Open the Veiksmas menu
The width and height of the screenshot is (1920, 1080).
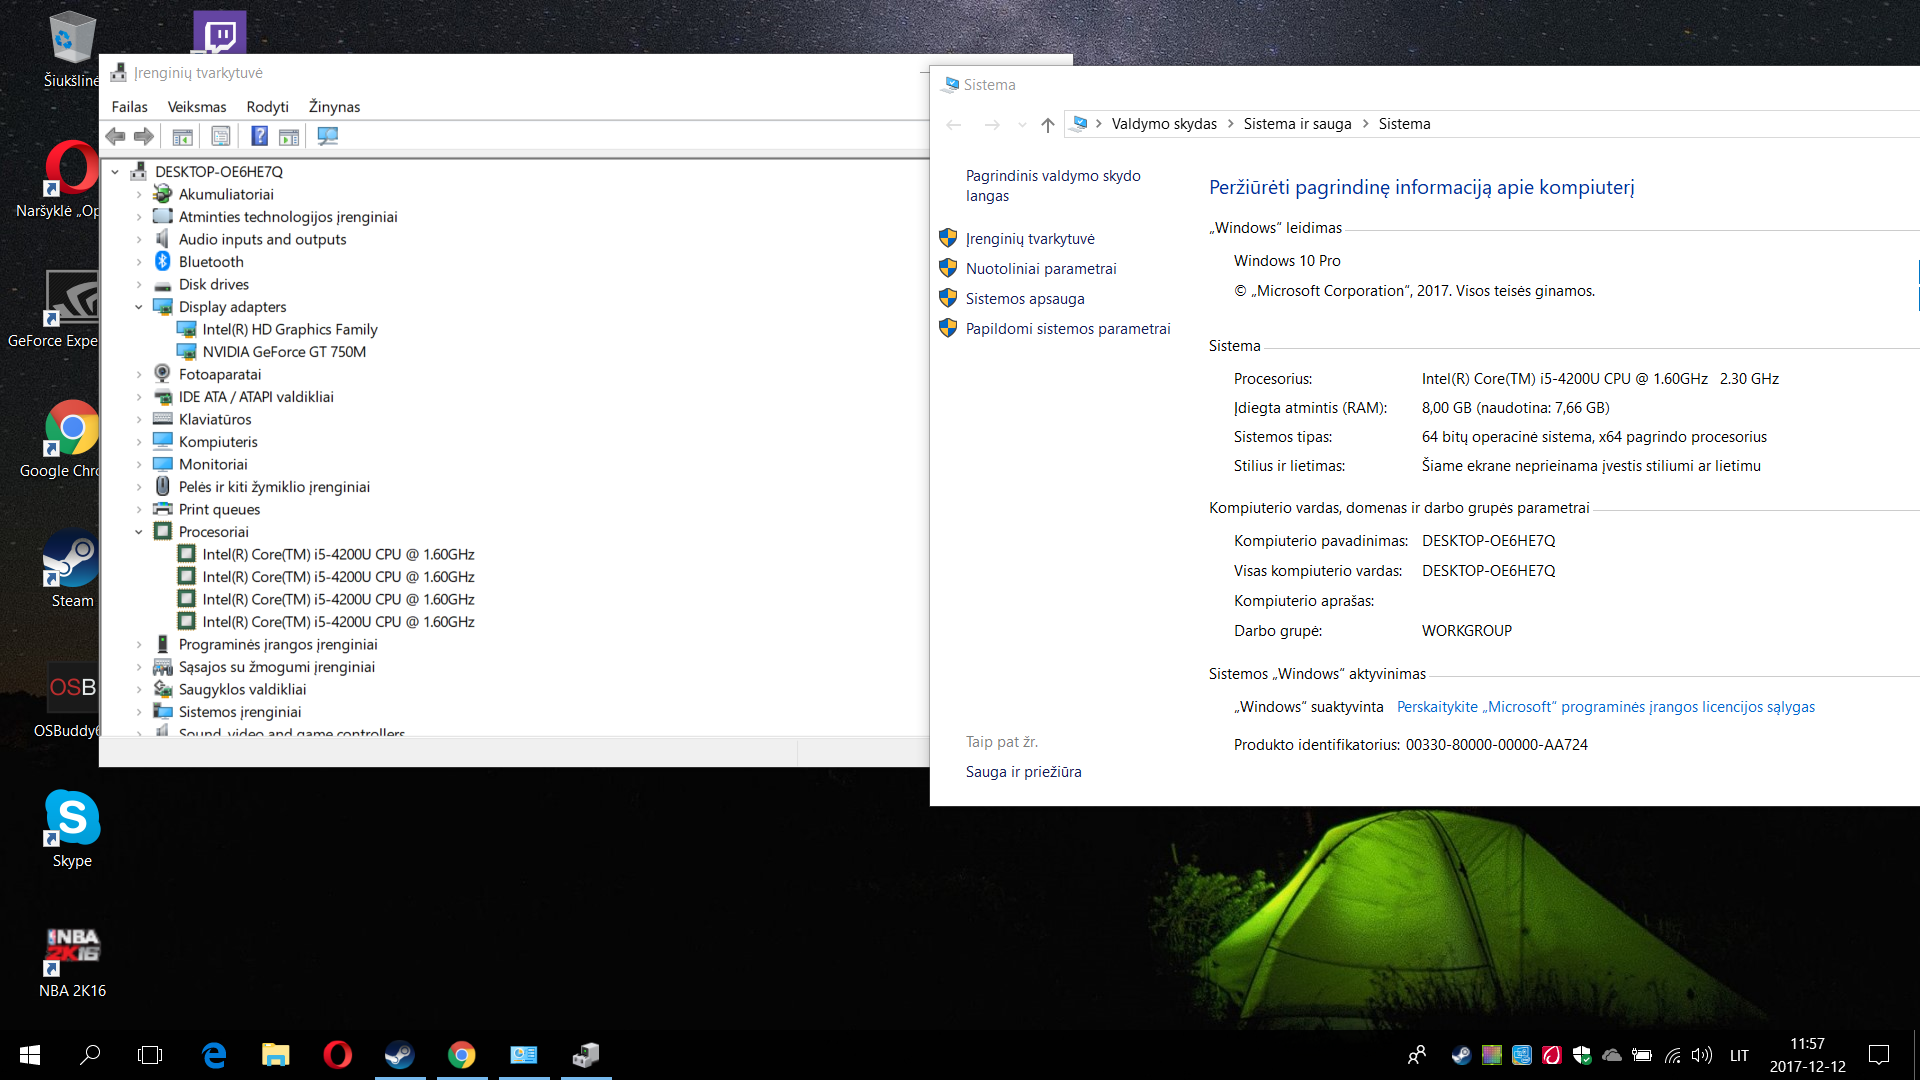click(197, 107)
